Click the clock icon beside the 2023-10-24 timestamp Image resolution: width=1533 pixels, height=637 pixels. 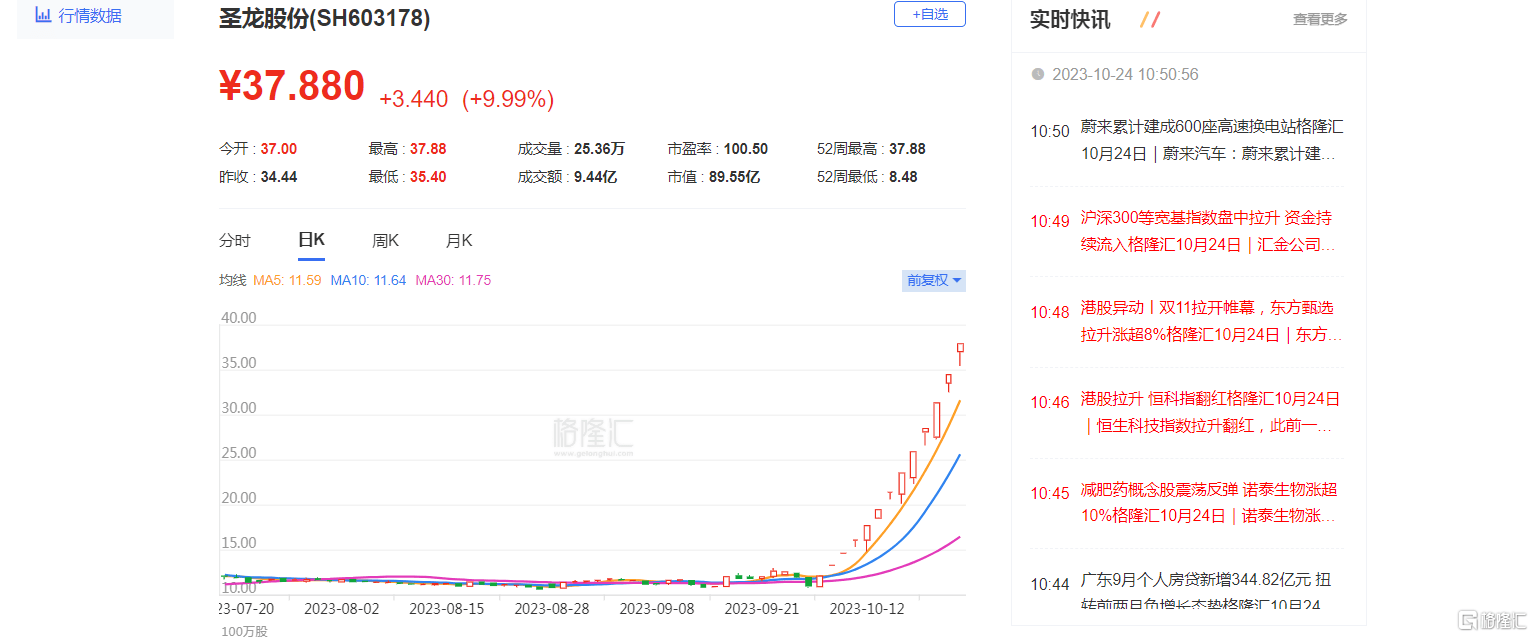pyautogui.click(x=1038, y=75)
